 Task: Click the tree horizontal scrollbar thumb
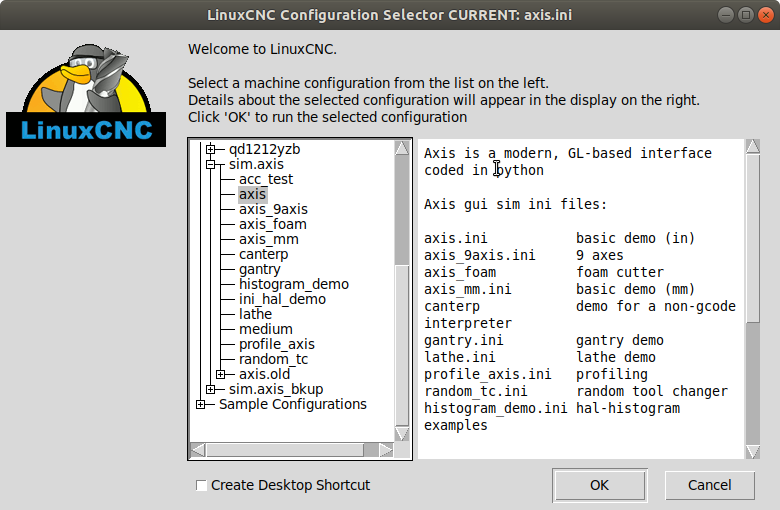pos(285,450)
